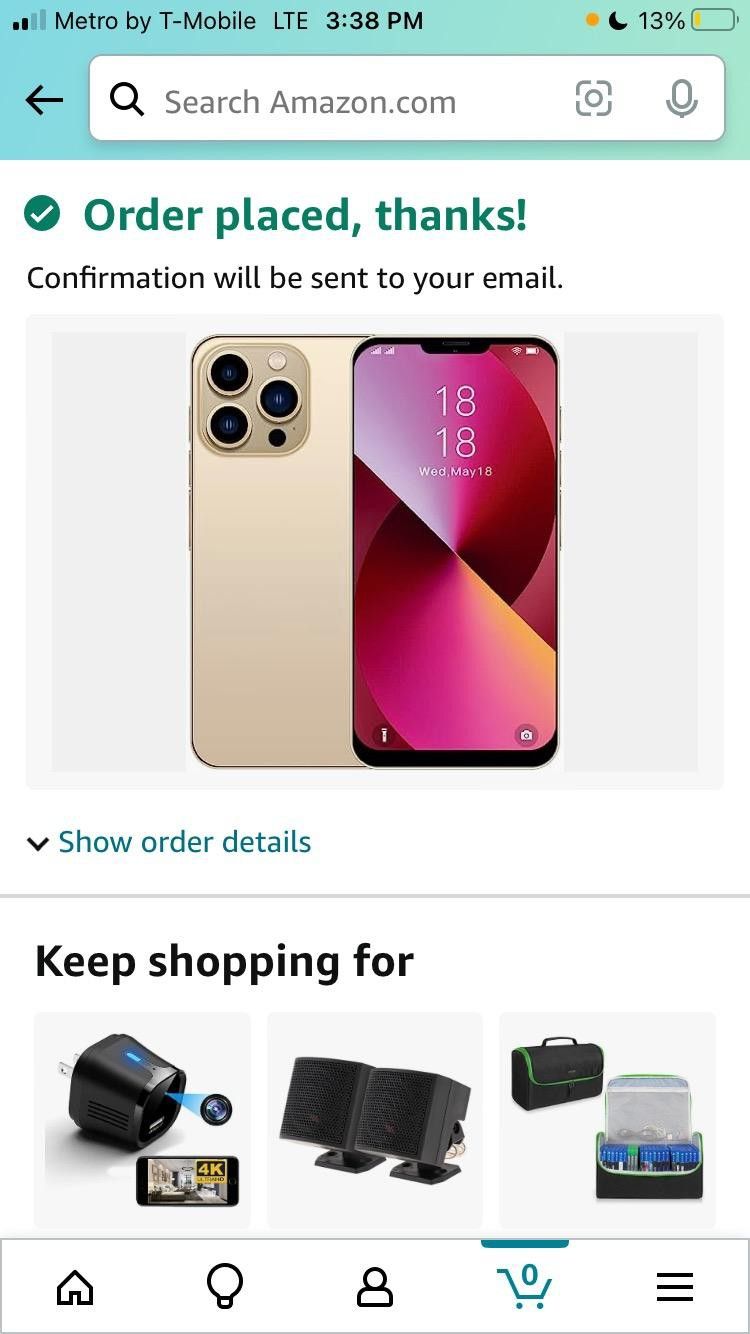The image size is (750, 1334).
Task: Open the lightbulb inspiration tab
Action: point(224,1287)
